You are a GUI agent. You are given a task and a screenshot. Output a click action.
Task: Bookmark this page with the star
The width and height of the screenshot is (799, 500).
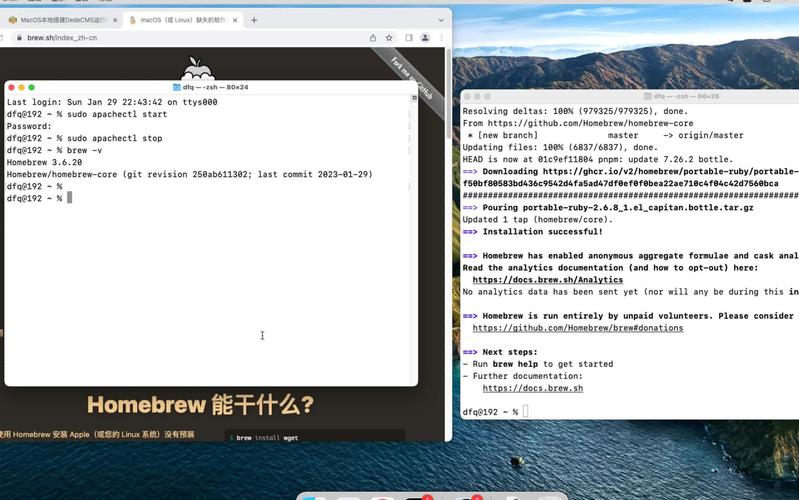pos(389,38)
